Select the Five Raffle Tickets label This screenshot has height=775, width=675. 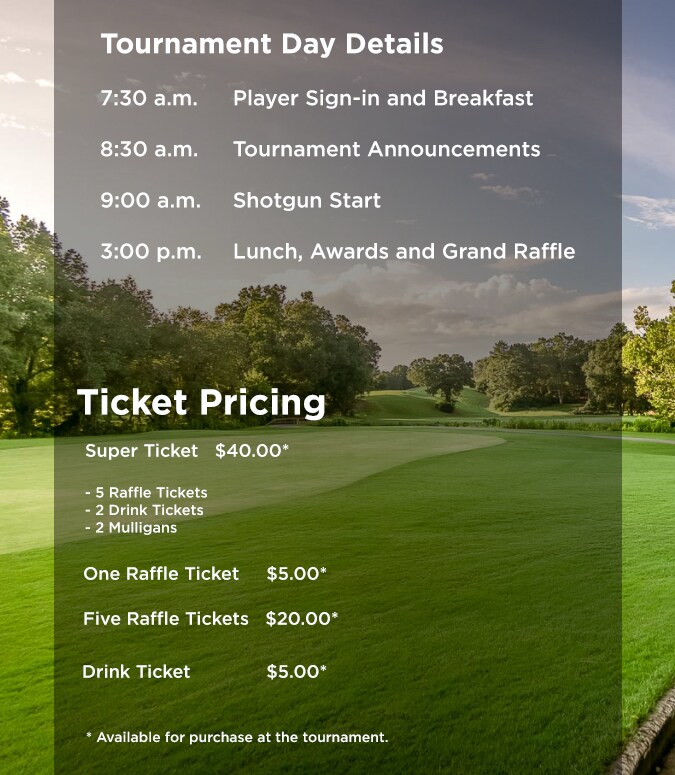(166, 619)
